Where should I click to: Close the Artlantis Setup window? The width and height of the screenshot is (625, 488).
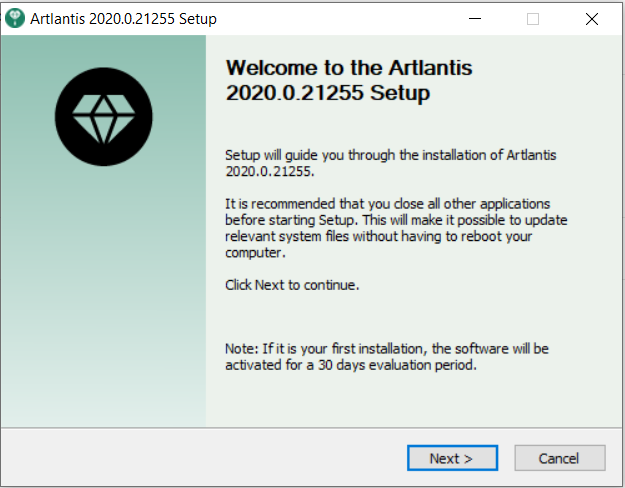tap(592, 18)
